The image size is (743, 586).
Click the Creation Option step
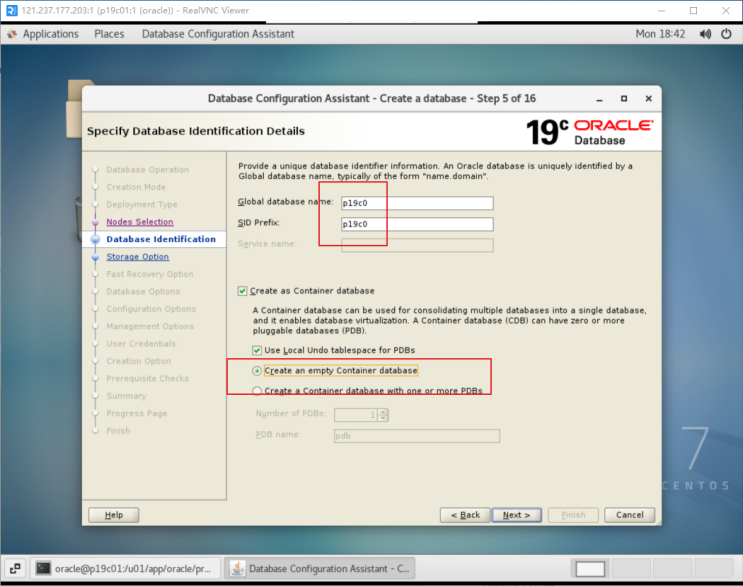point(138,361)
